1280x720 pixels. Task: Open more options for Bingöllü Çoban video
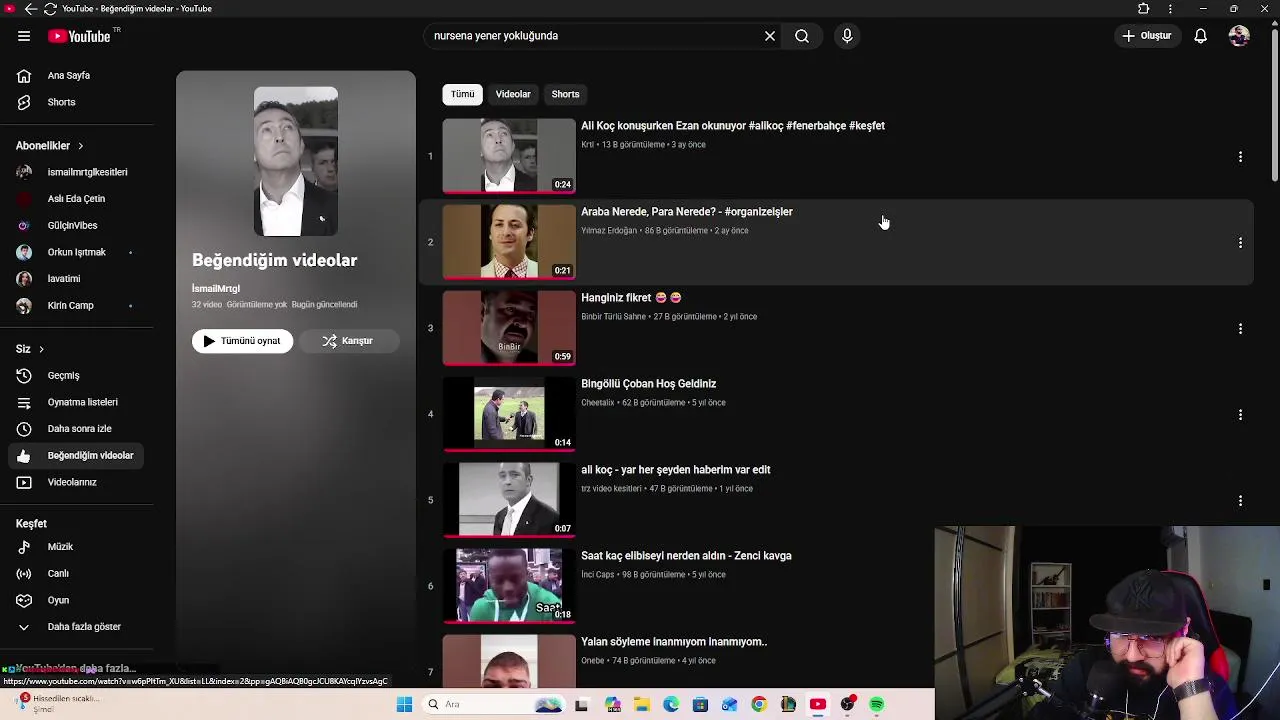[x=1240, y=415]
